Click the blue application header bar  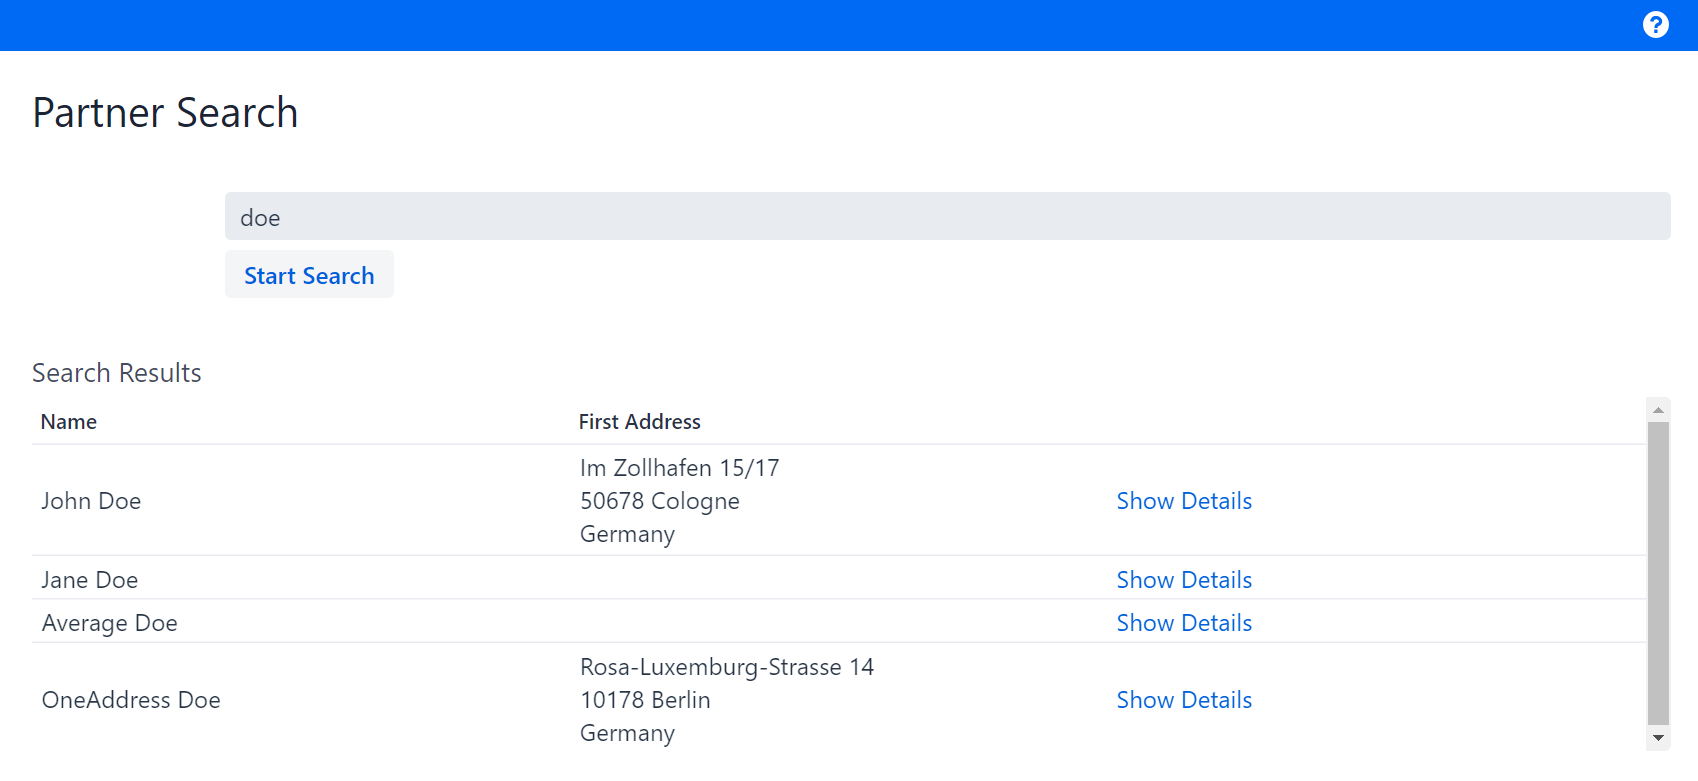[800, 24]
